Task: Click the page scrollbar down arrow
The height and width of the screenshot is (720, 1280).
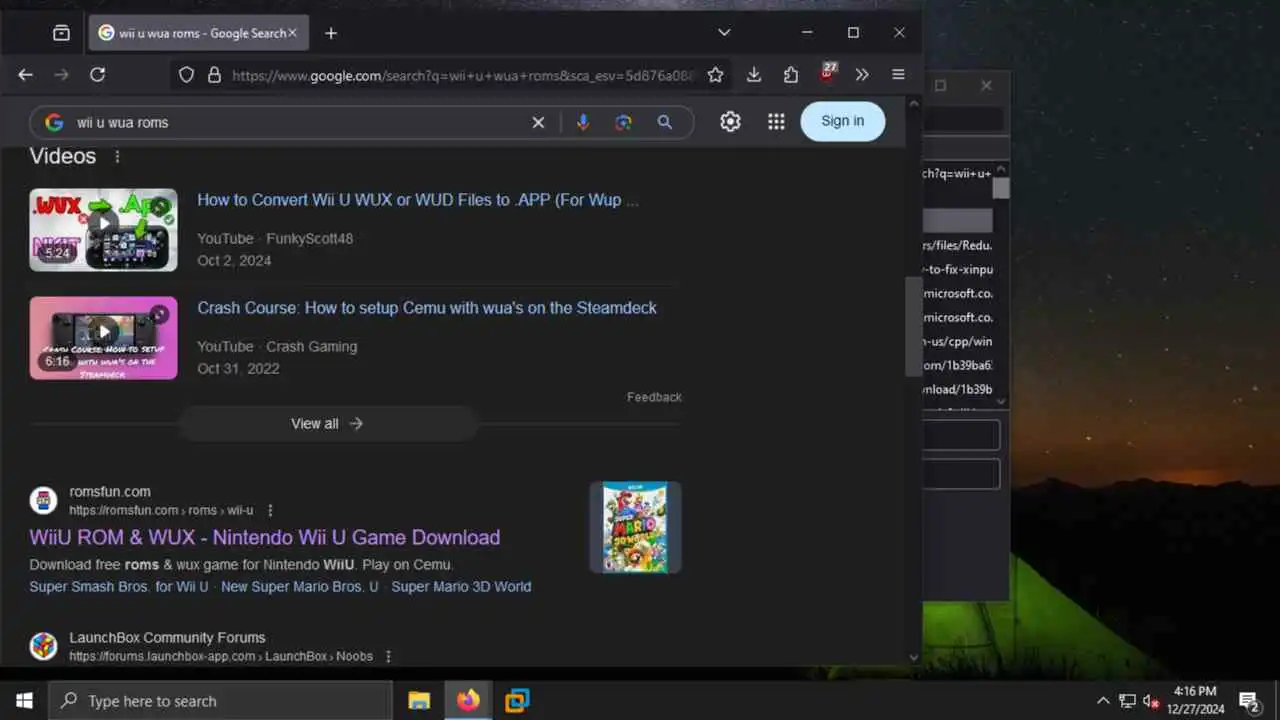Action: pos(913,657)
